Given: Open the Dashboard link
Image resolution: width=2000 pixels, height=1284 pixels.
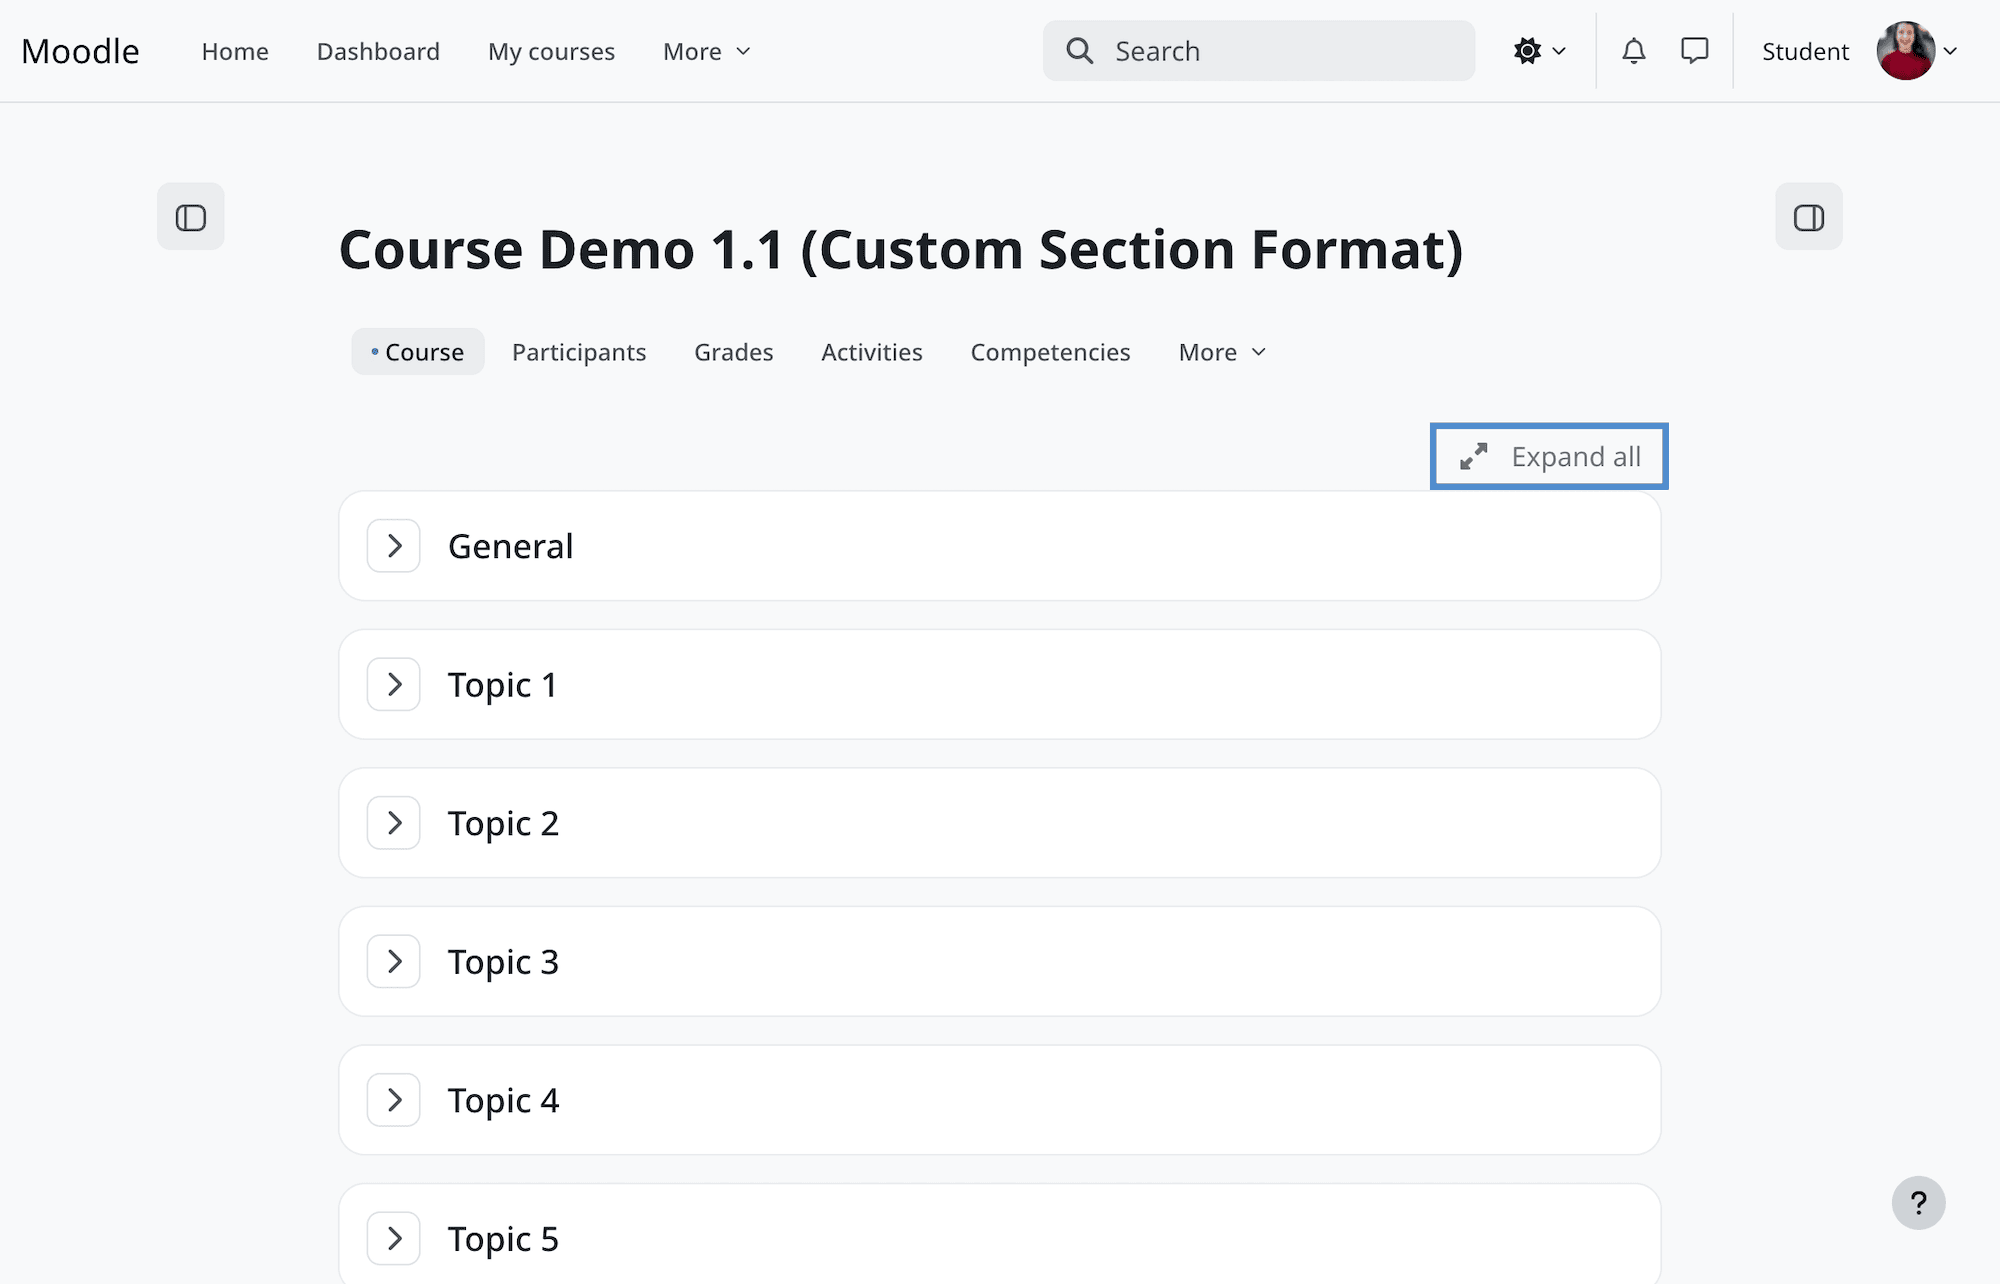Looking at the screenshot, I should [378, 51].
